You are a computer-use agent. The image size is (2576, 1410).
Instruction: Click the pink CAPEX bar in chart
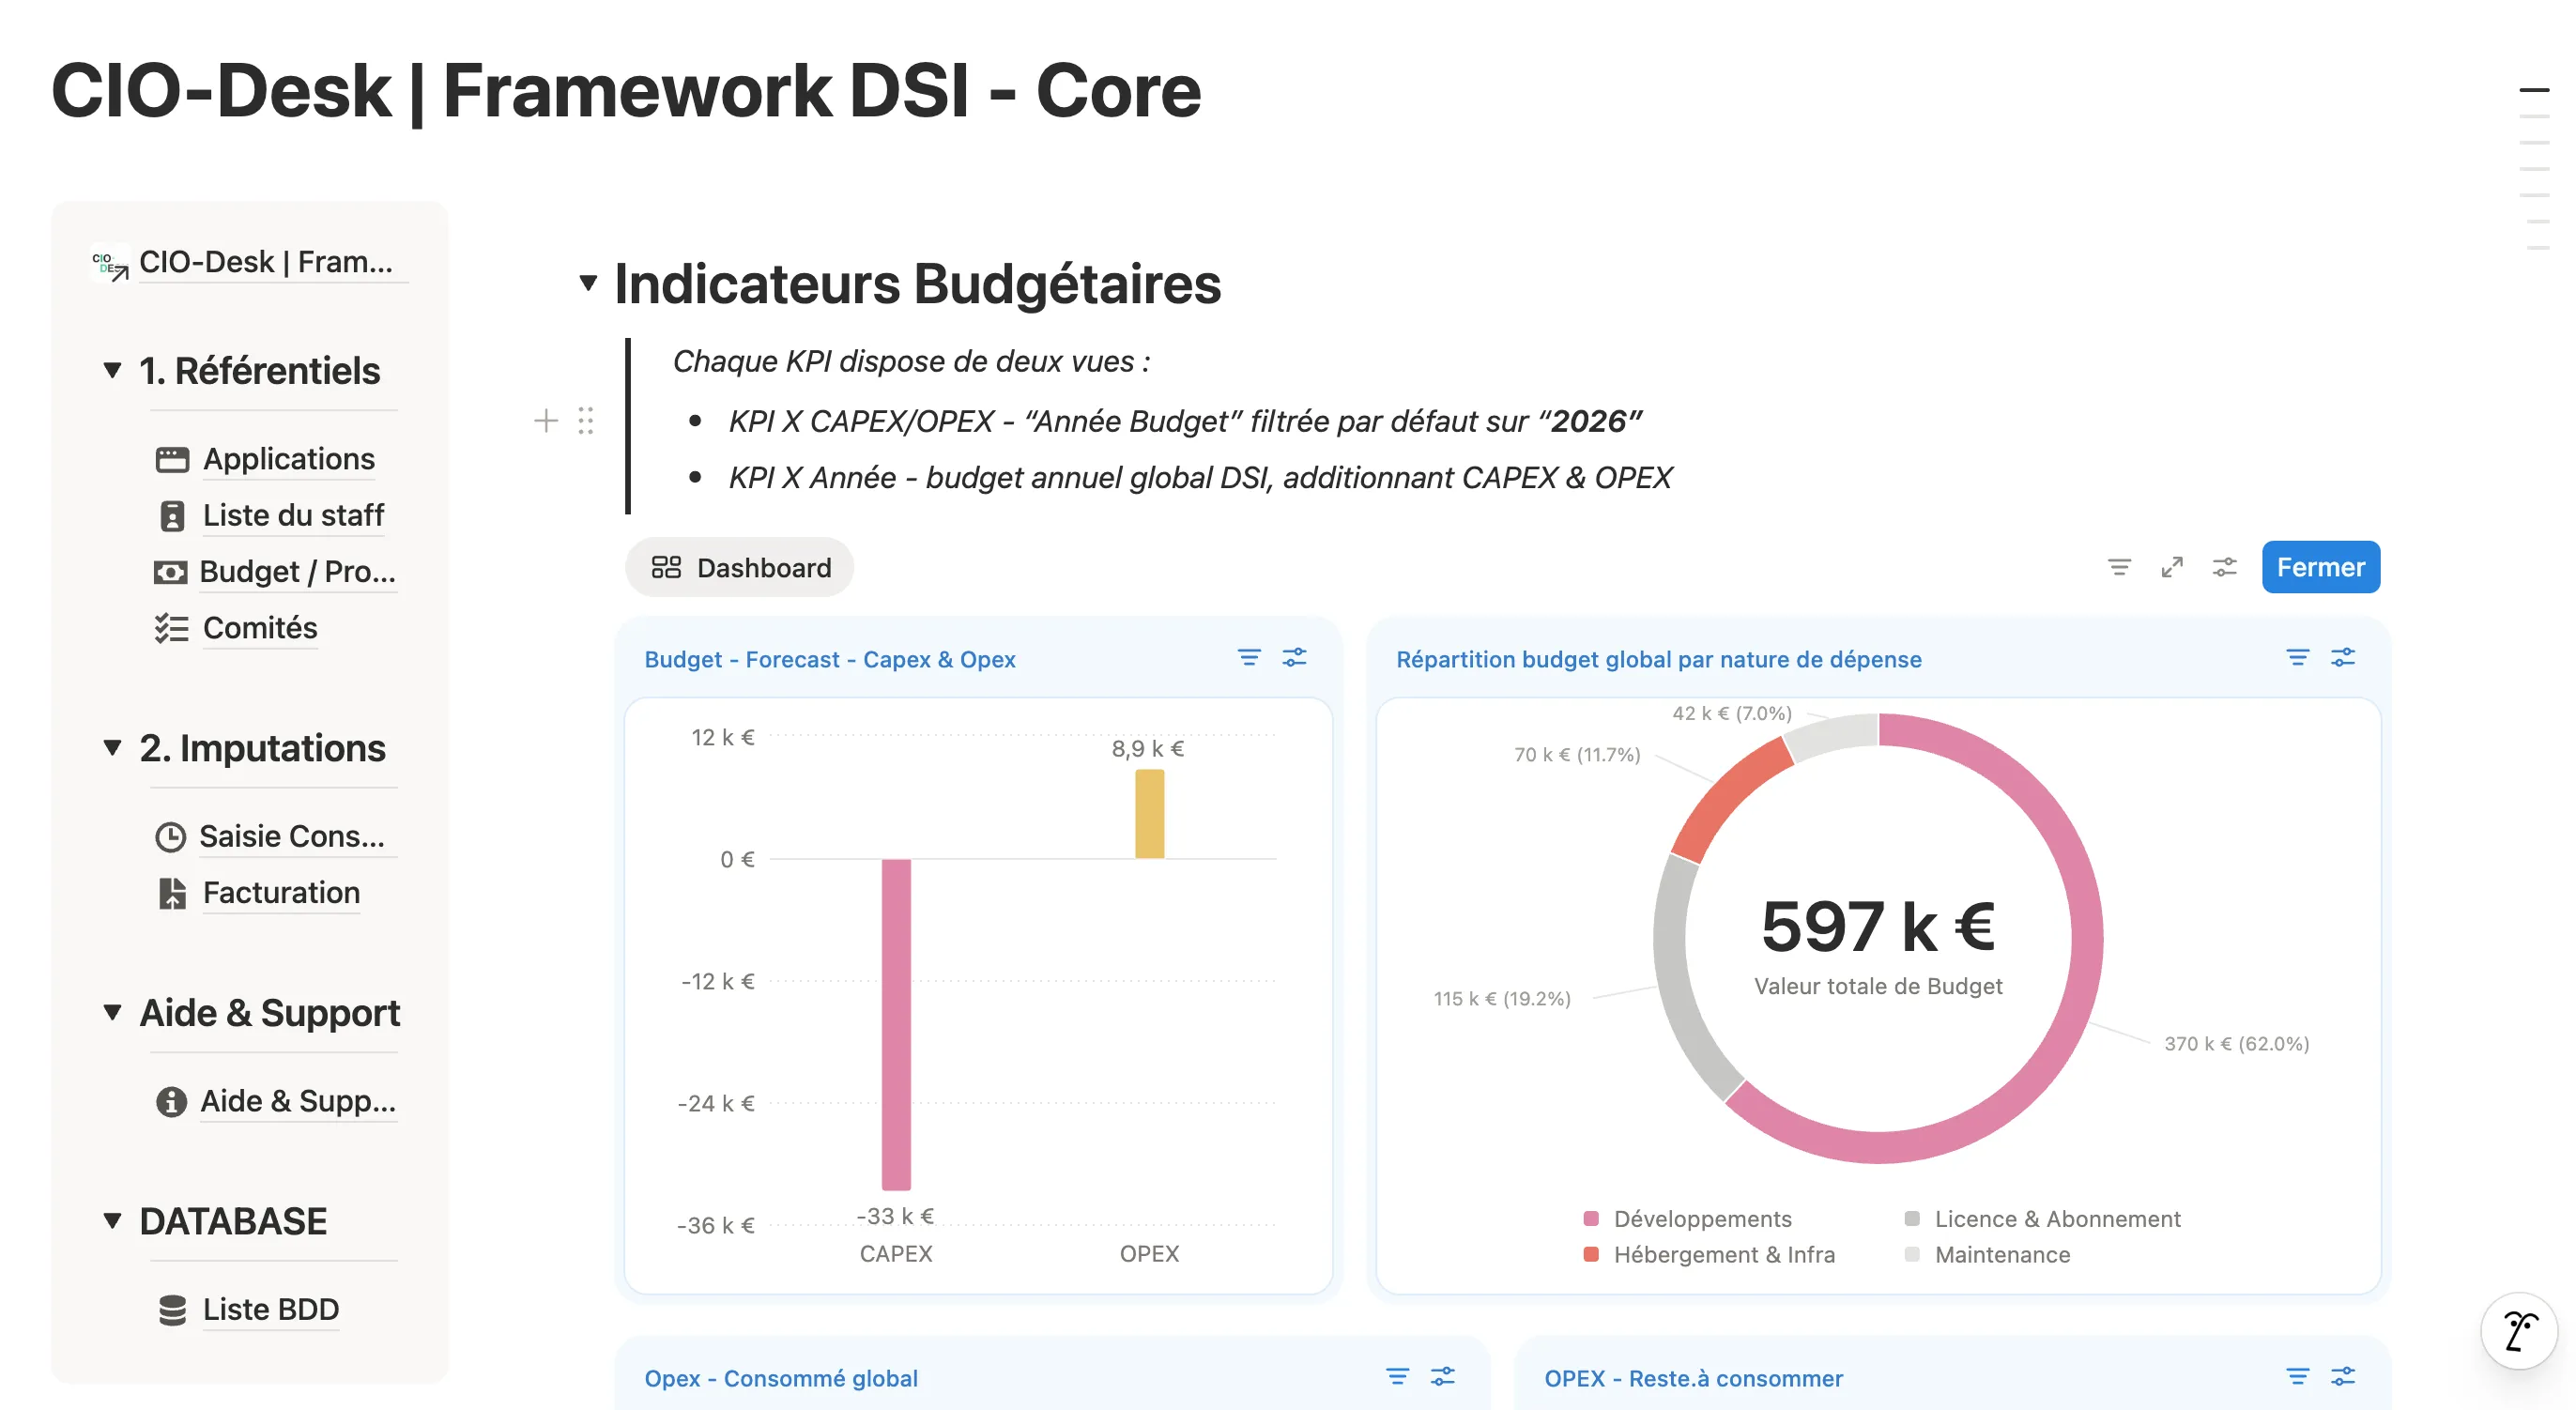pos(896,1023)
